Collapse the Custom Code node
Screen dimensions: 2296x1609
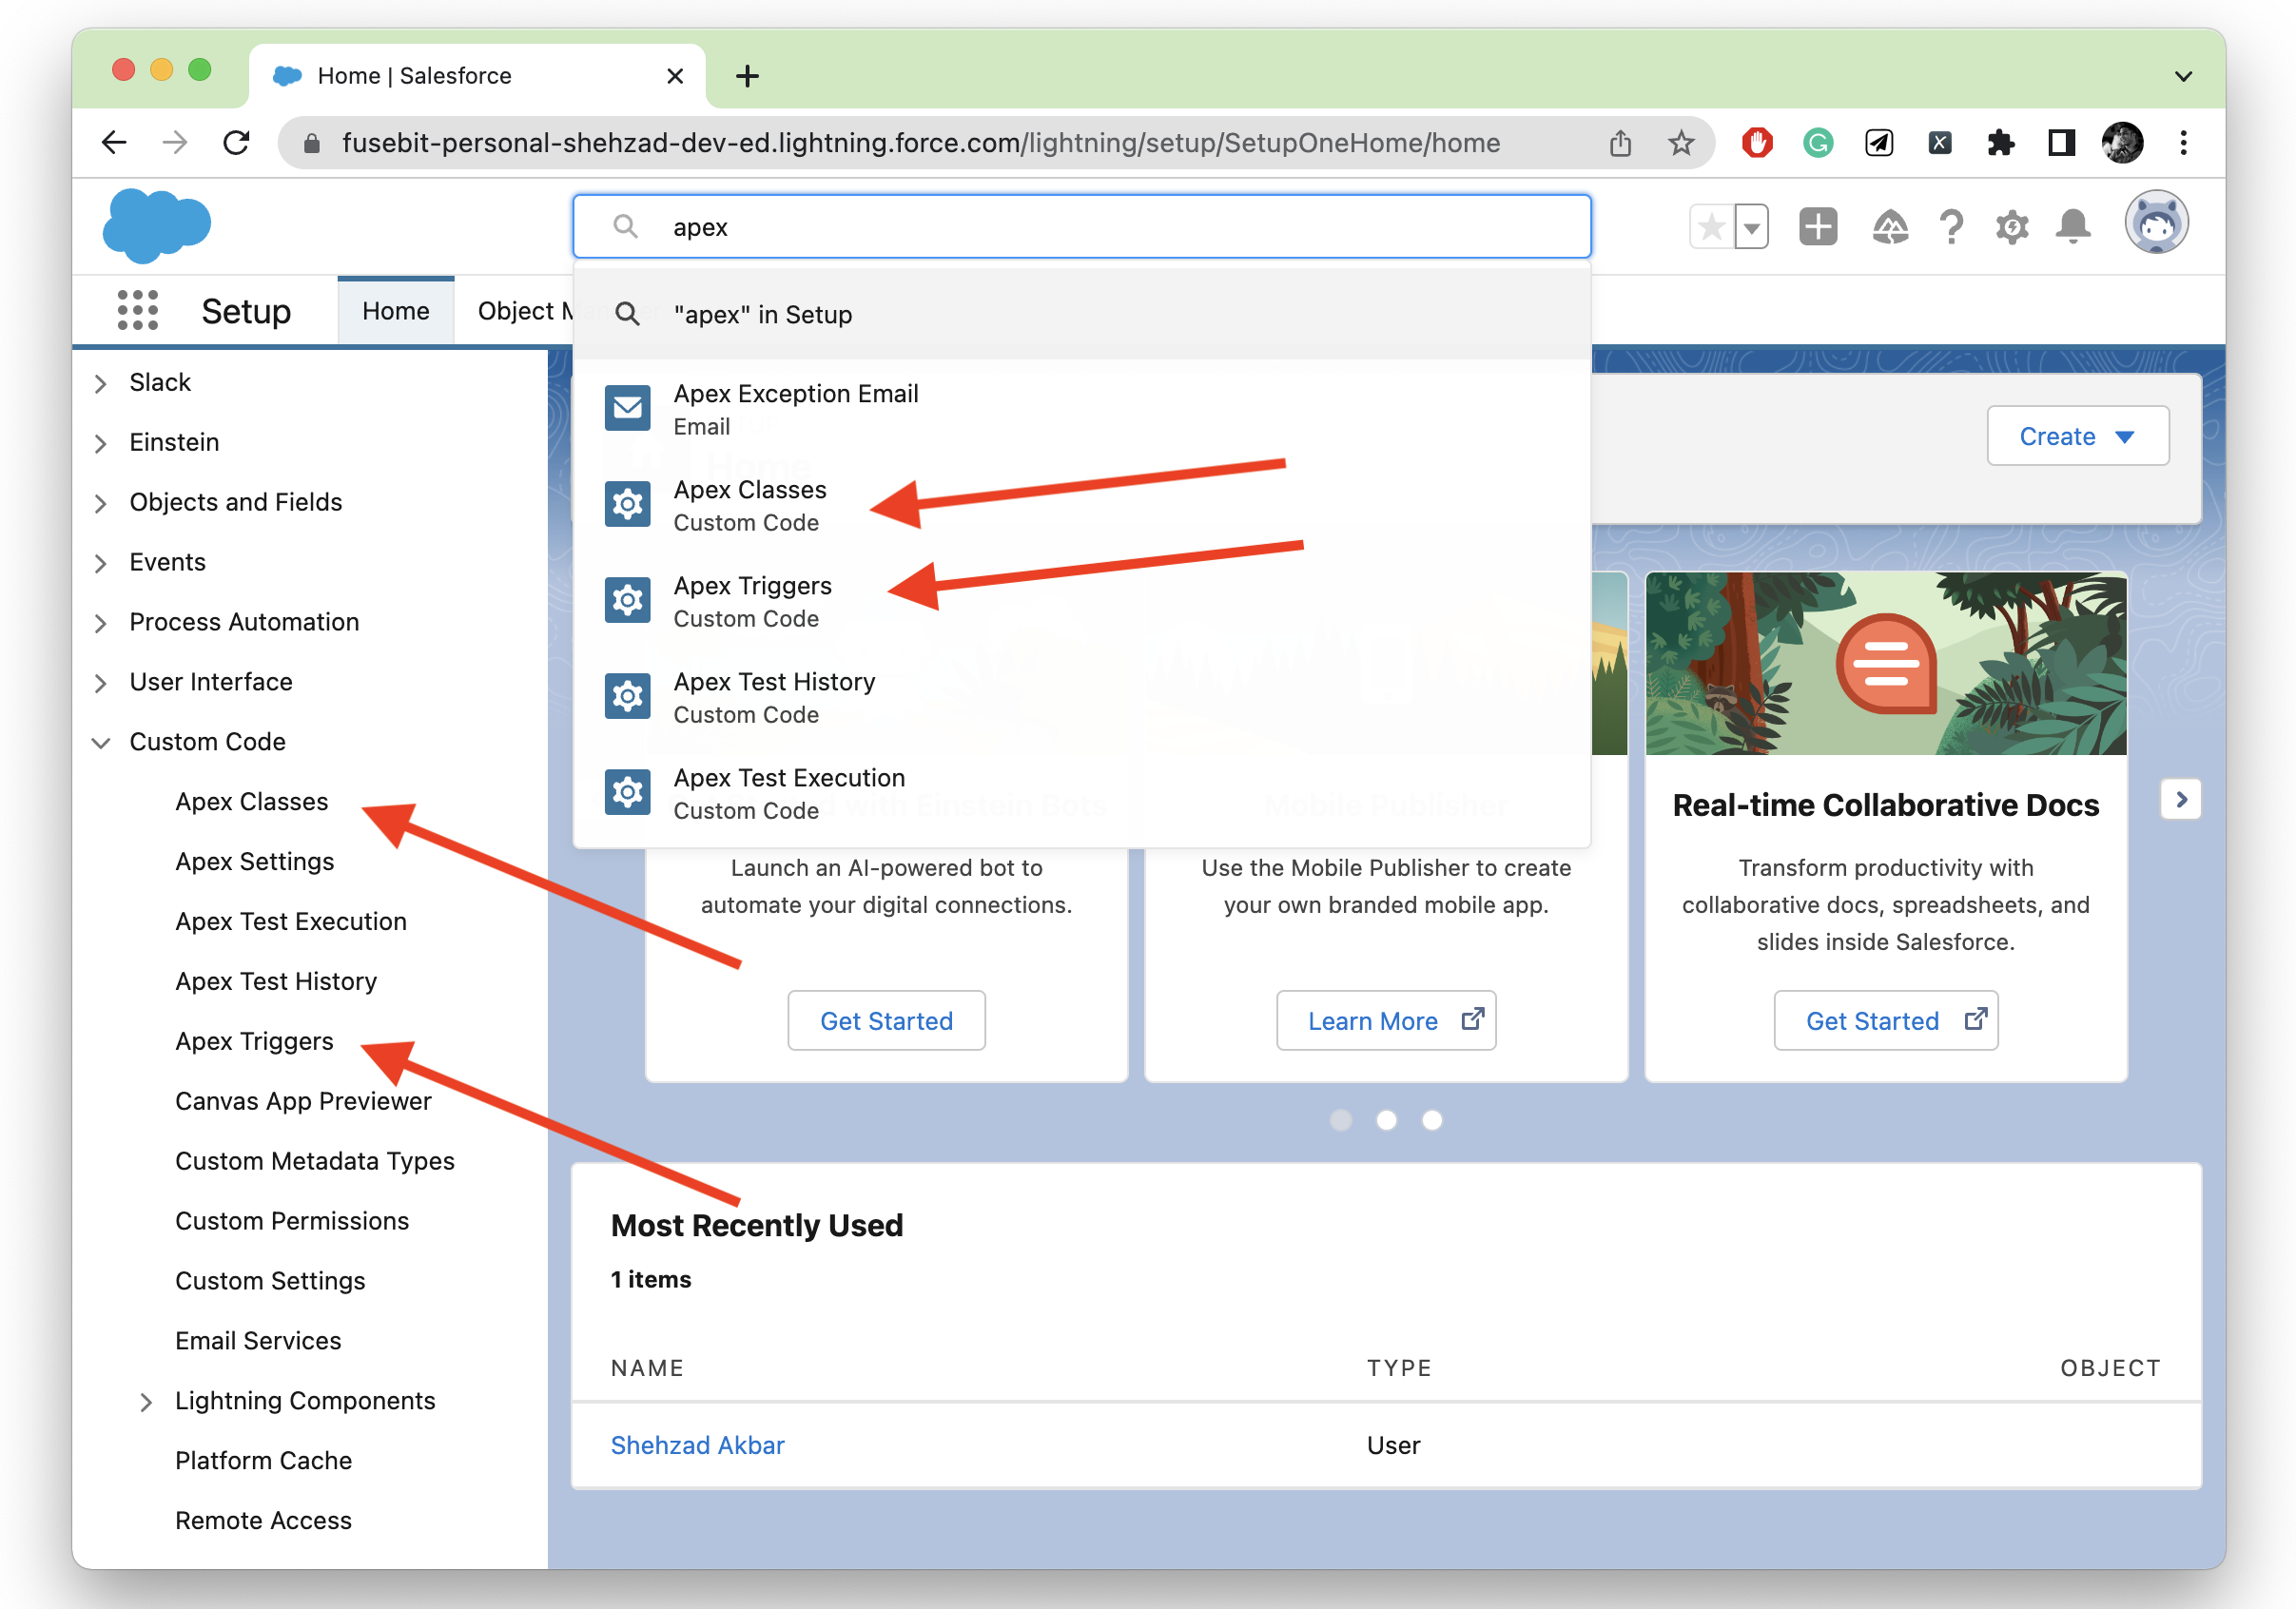click(100, 743)
